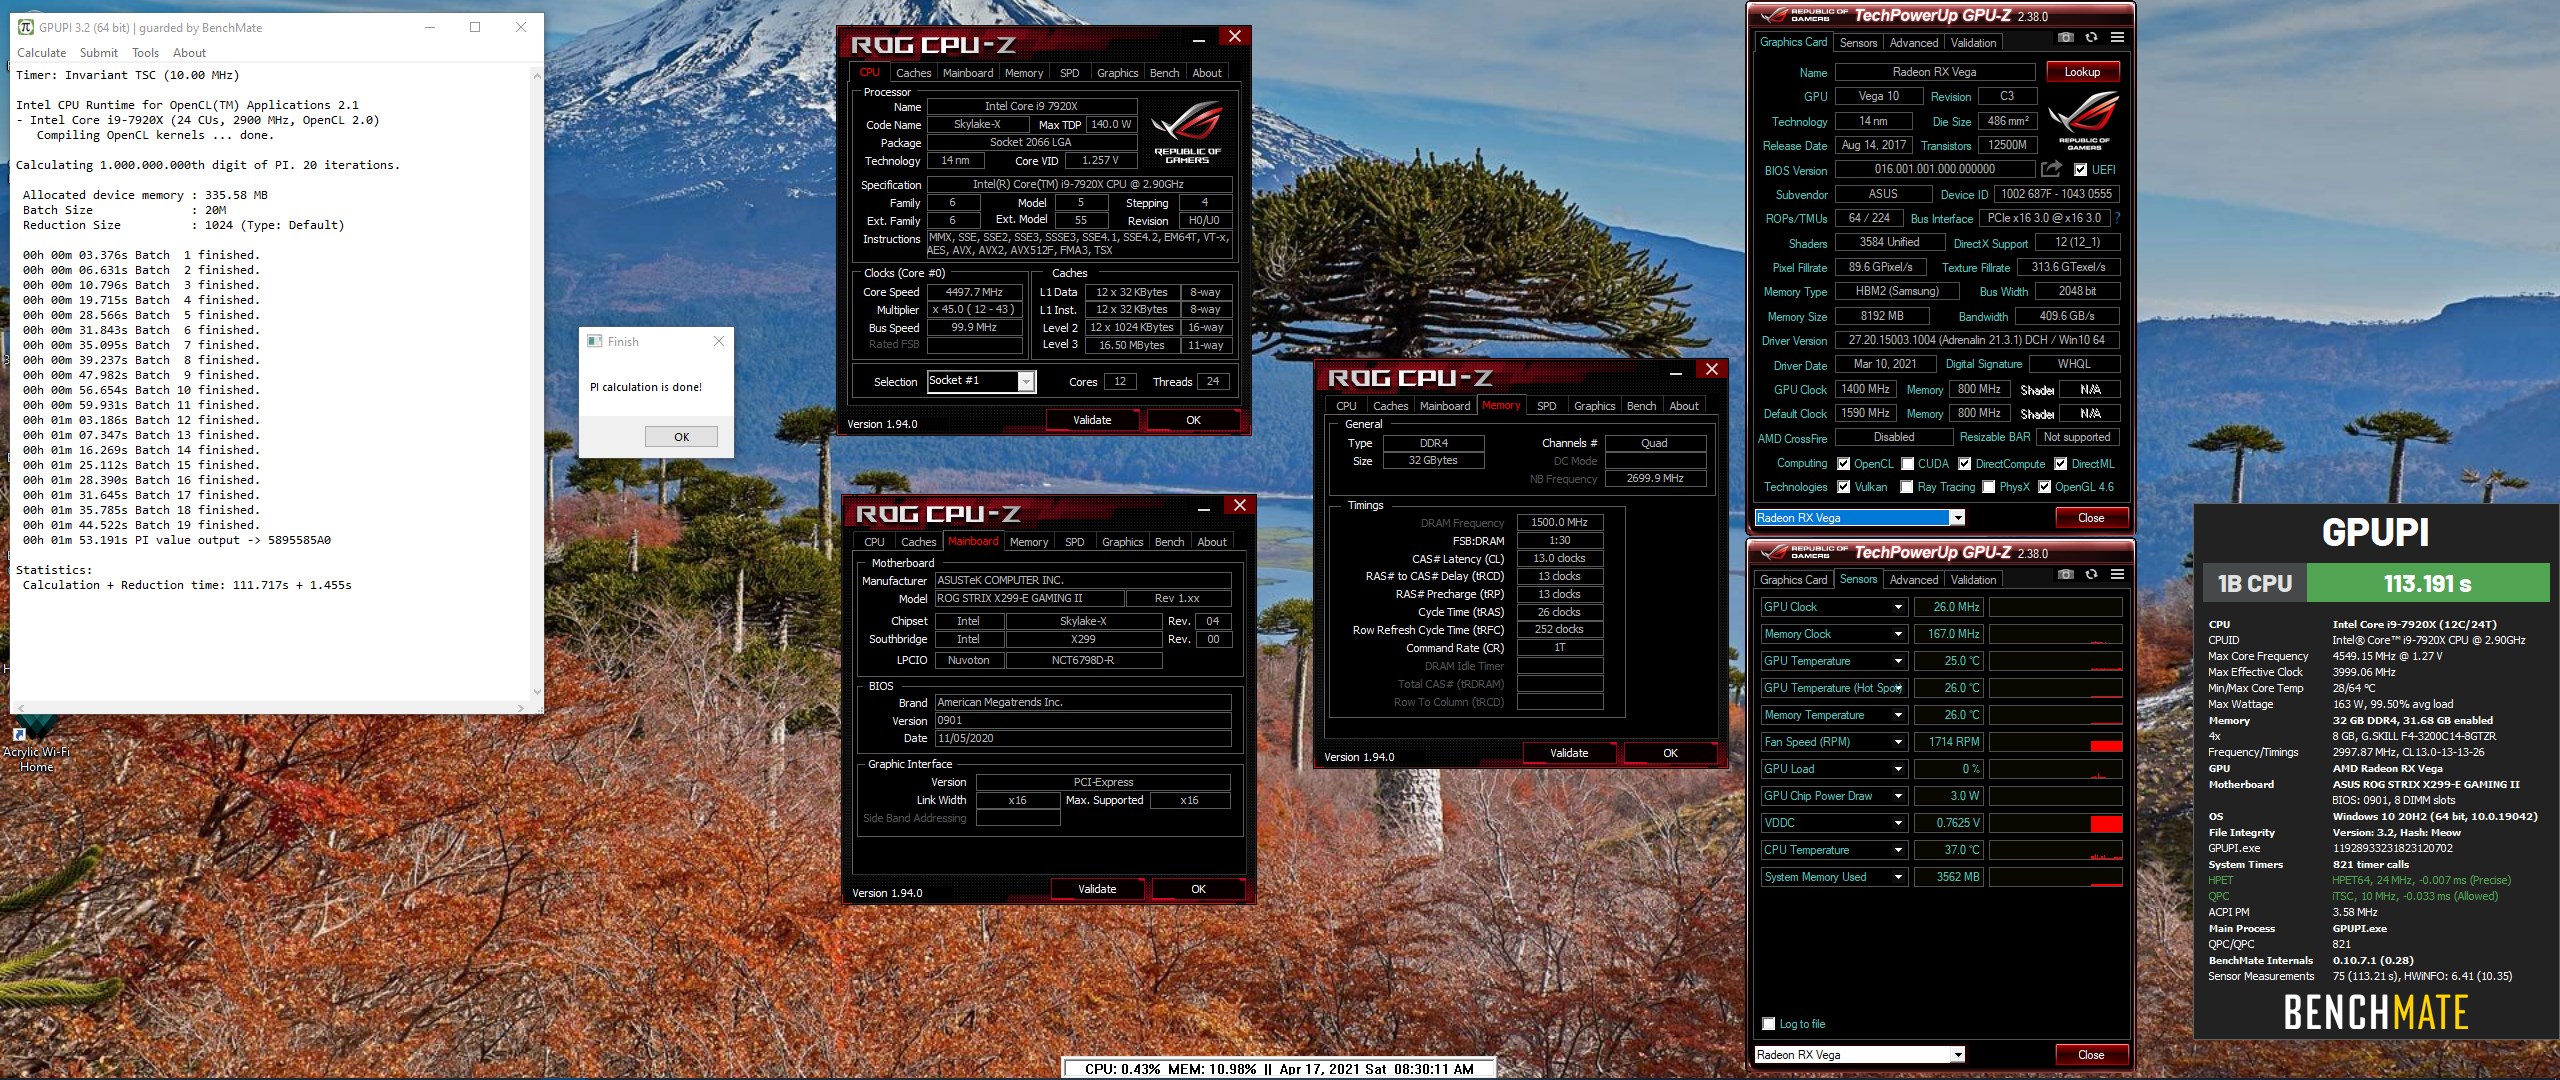This screenshot has width=2560, height=1080.
Task: Minimize the CPU-Z Memory window
Action: (1675, 371)
